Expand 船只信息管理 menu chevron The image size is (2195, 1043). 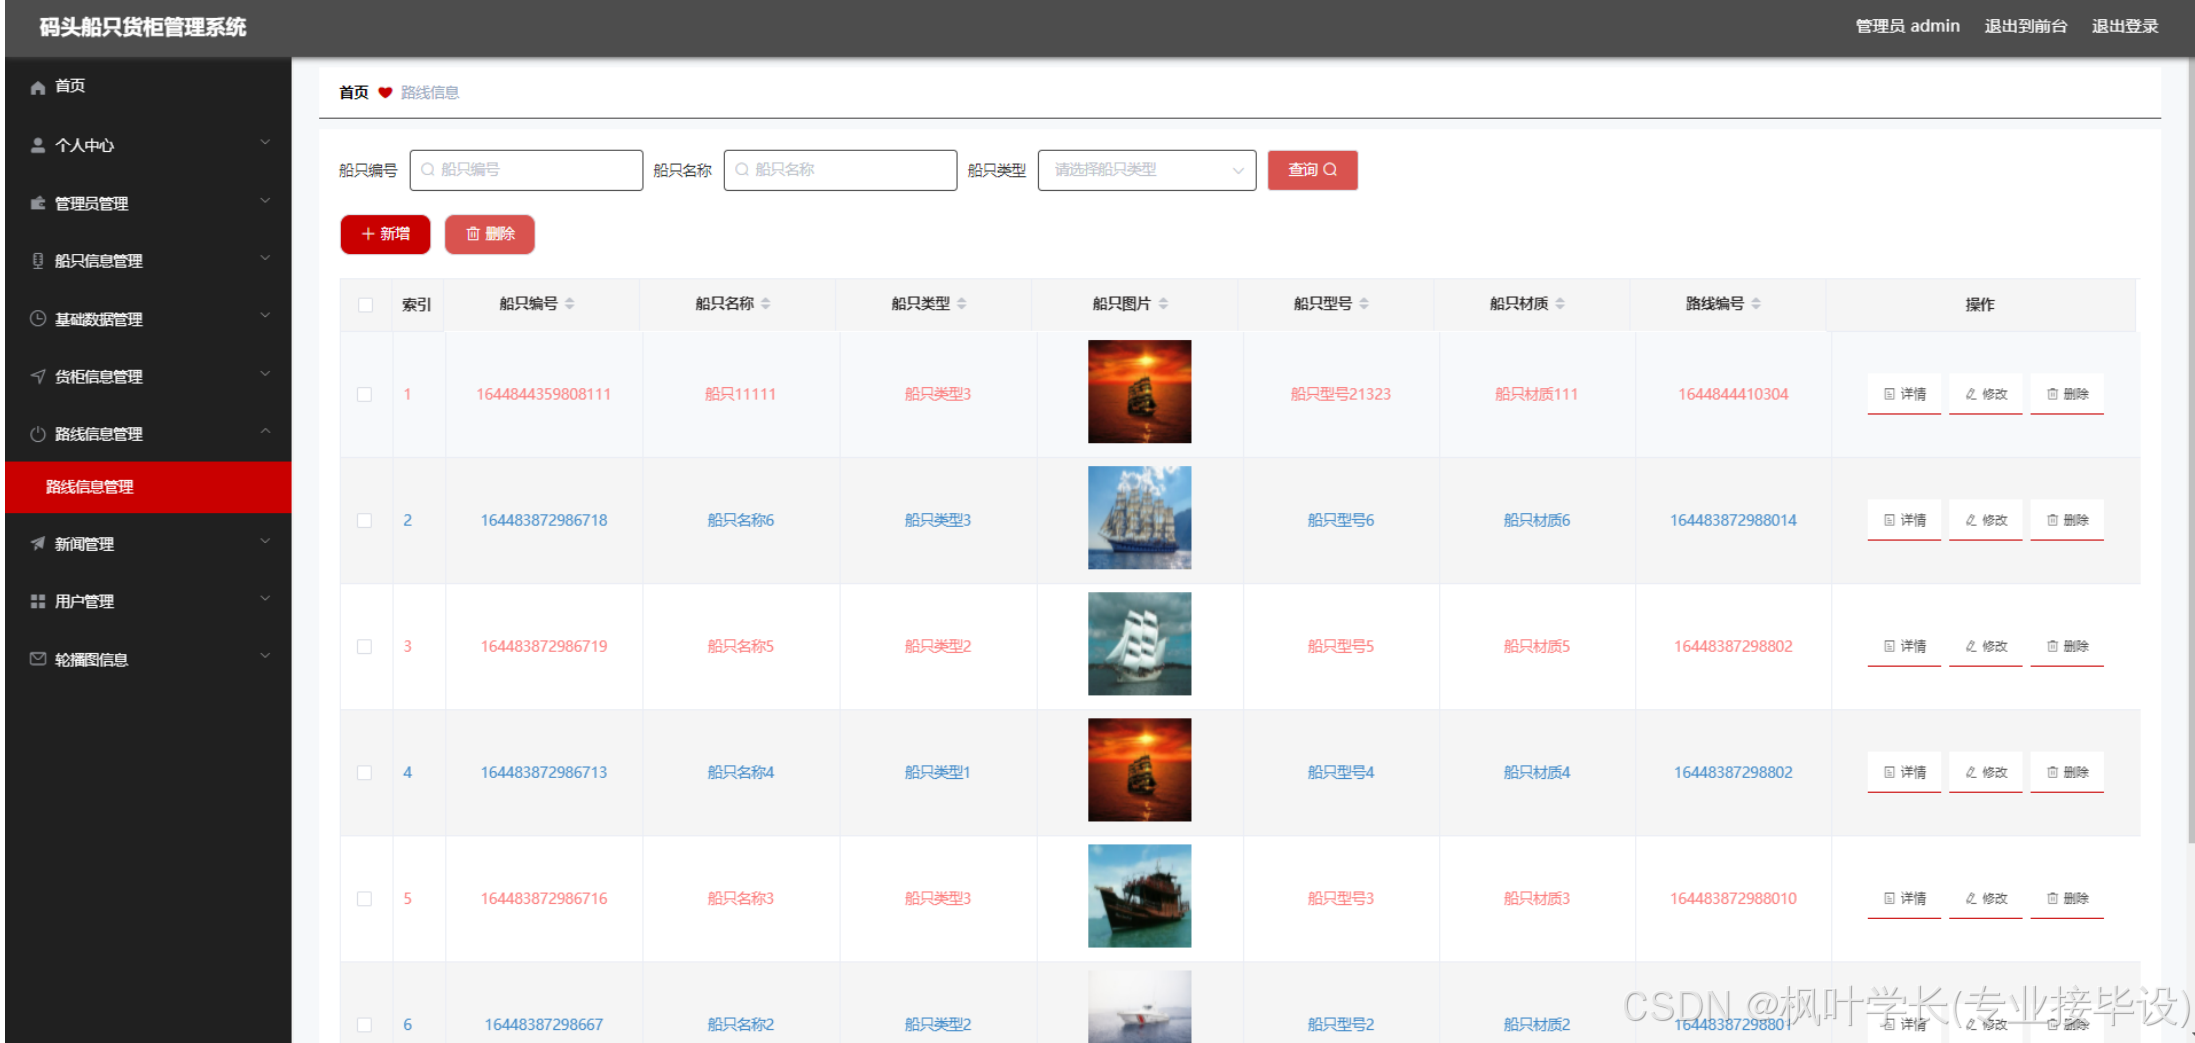pyautogui.click(x=265, y=258)
